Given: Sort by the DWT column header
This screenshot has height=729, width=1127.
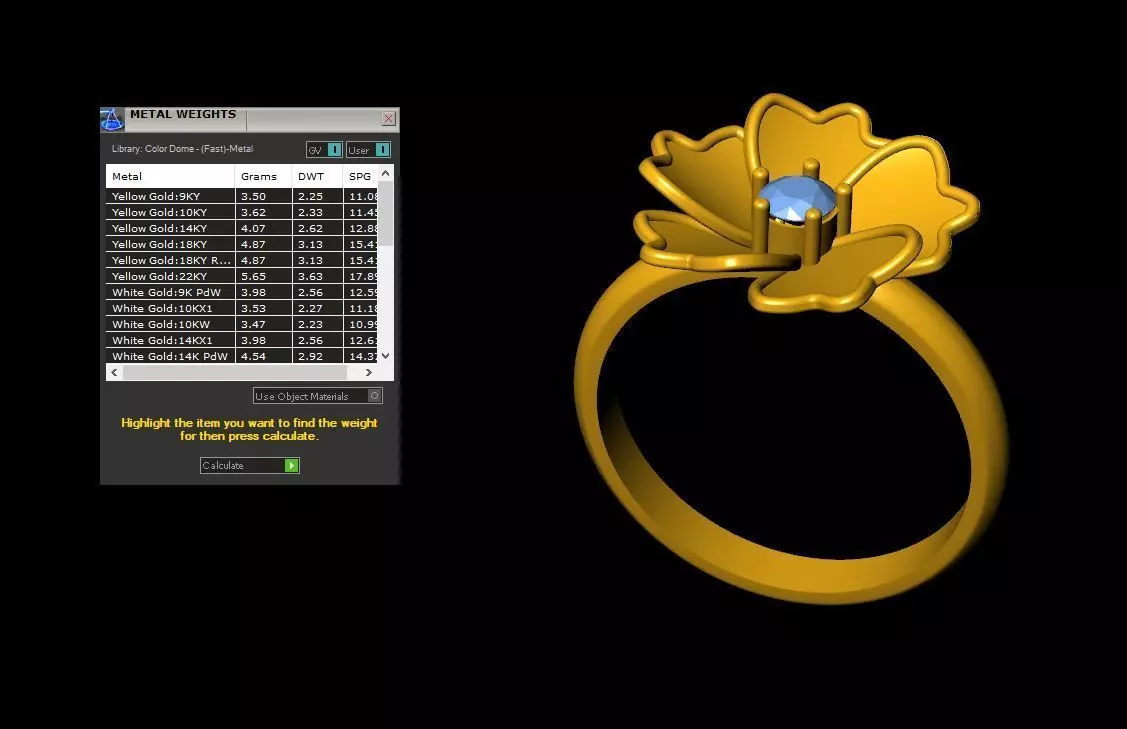Looking at the screenshot, I should pos(317,176).
